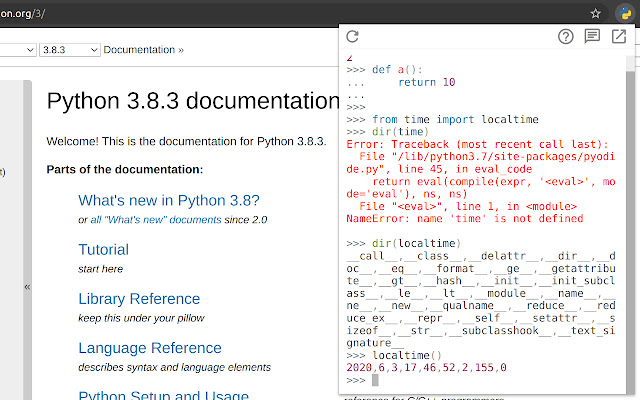Open console in new window icon
Viewport: 640px width, 400px height.
(x=619, y=37)
